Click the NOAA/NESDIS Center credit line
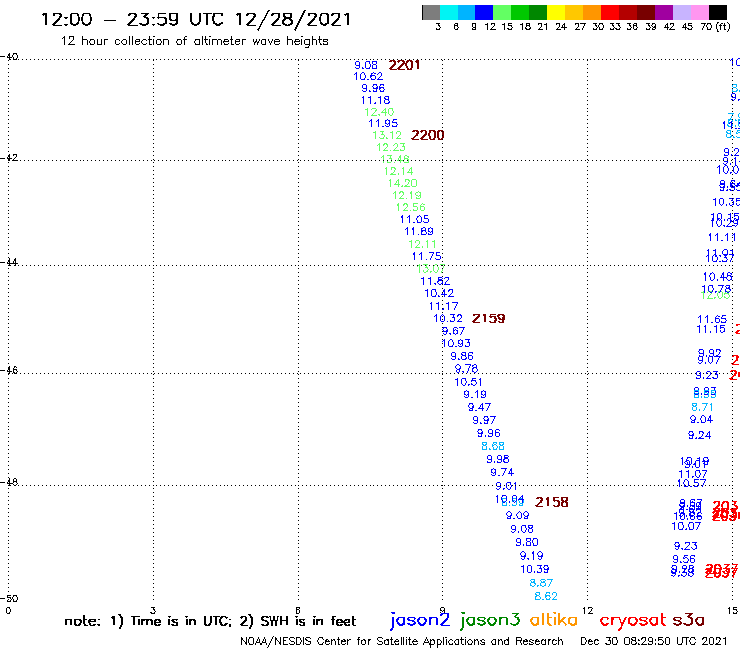Image resolution: width=740 pixels, height=650 pixels. click(402, 642)
